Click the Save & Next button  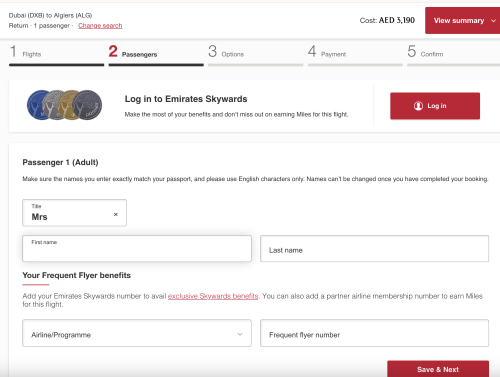click(438, 369)
